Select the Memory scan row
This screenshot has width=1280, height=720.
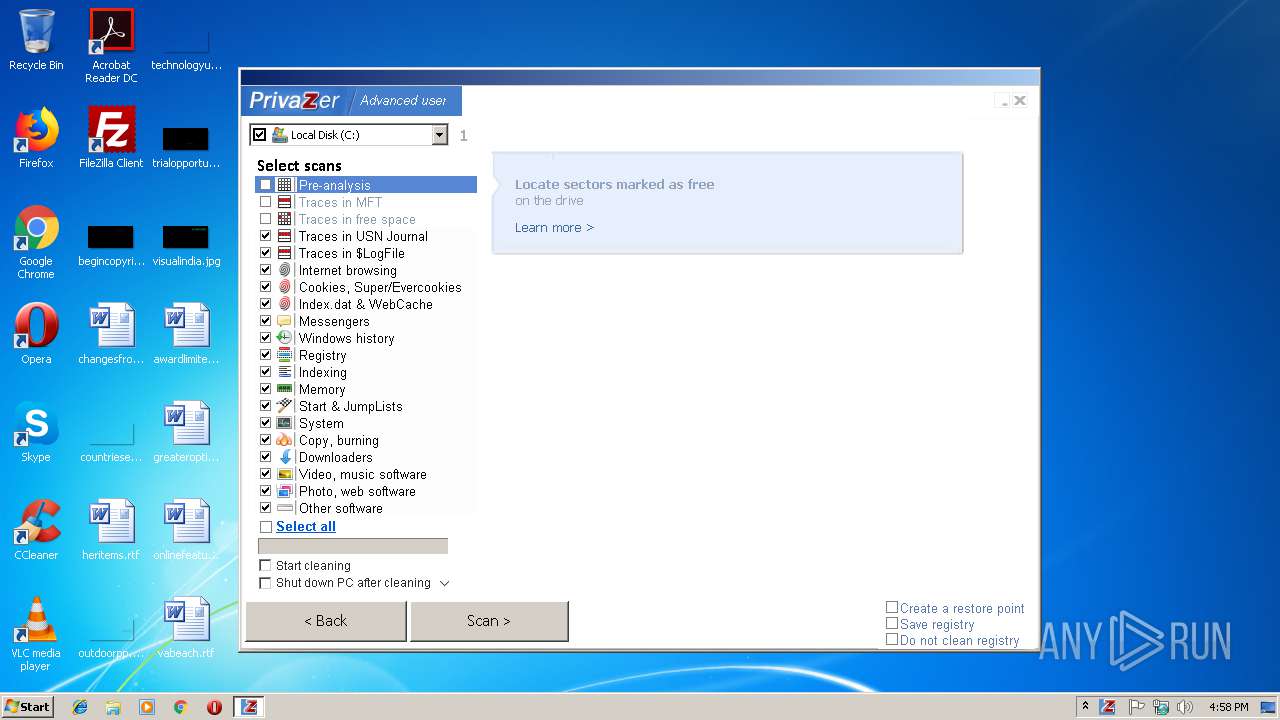(x=365, y=389)
